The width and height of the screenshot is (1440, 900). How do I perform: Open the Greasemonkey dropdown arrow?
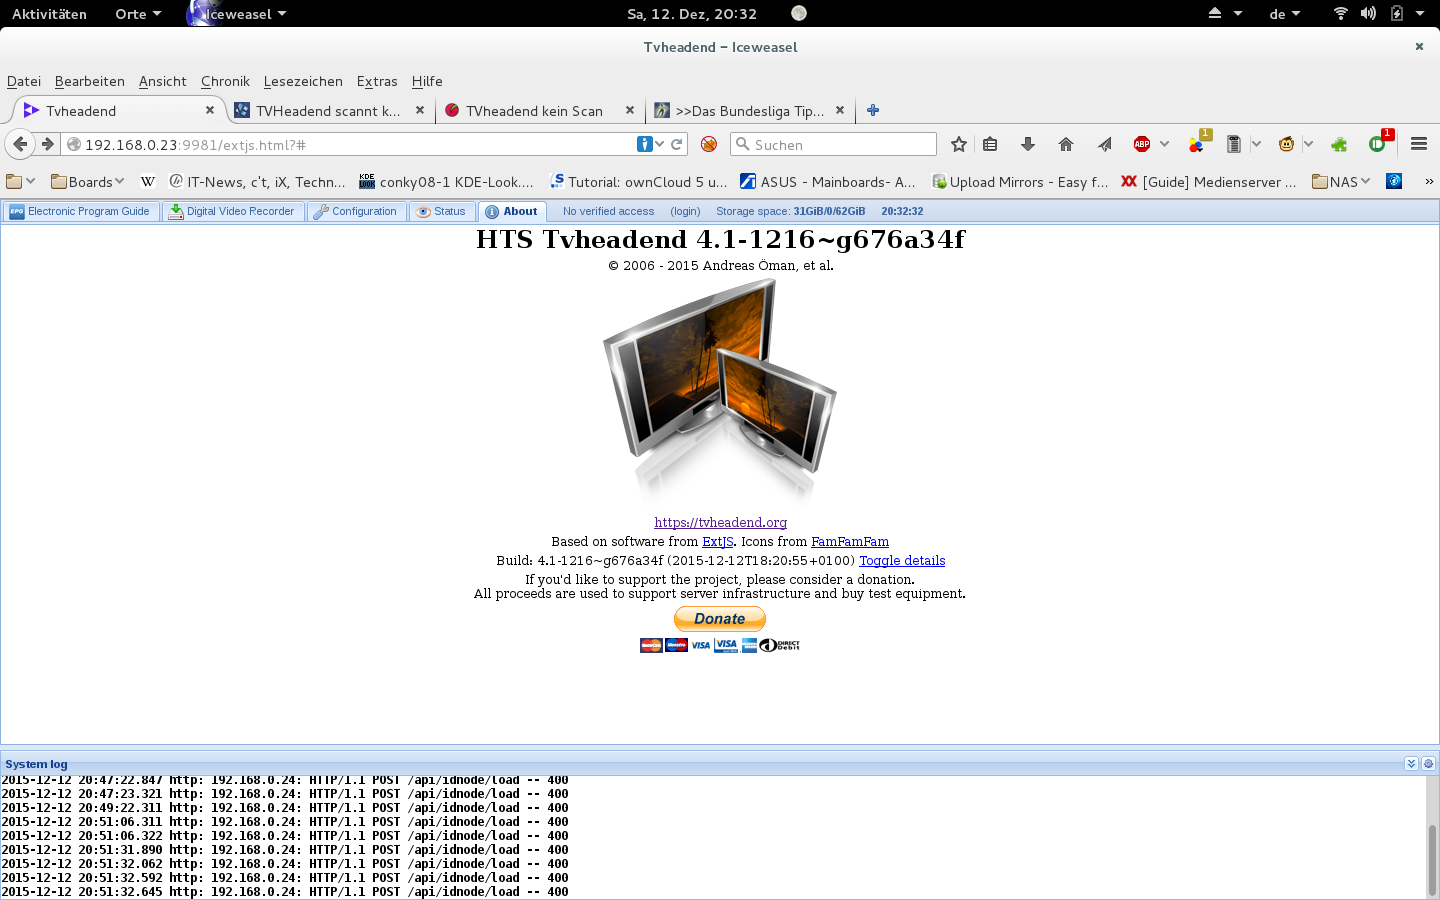pyautogui.click(x=1308, y=144)
